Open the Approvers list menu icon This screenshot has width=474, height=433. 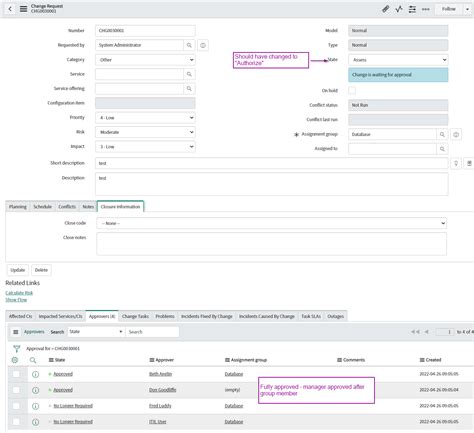pyautogui.click(x=16, y=332)
